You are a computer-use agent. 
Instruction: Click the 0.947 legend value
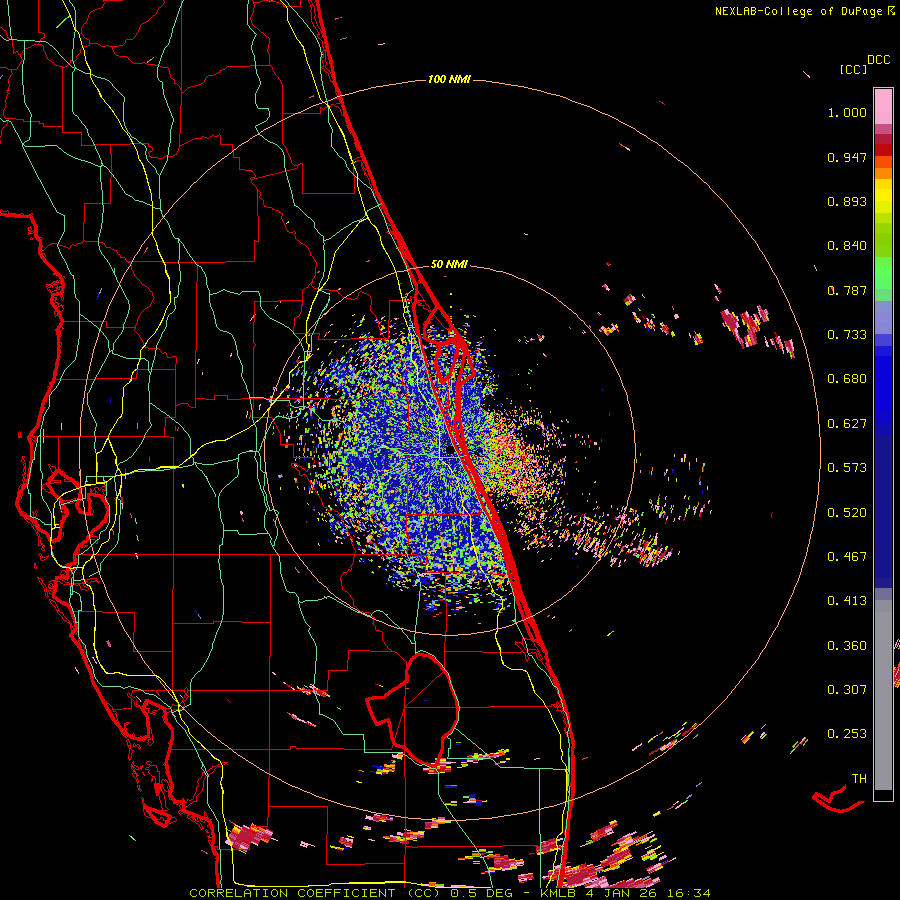pyautogui.click(x=847, y=157)
